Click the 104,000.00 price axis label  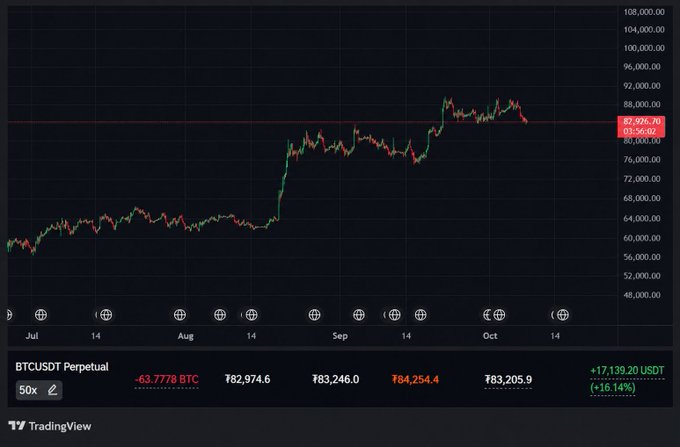644,29
